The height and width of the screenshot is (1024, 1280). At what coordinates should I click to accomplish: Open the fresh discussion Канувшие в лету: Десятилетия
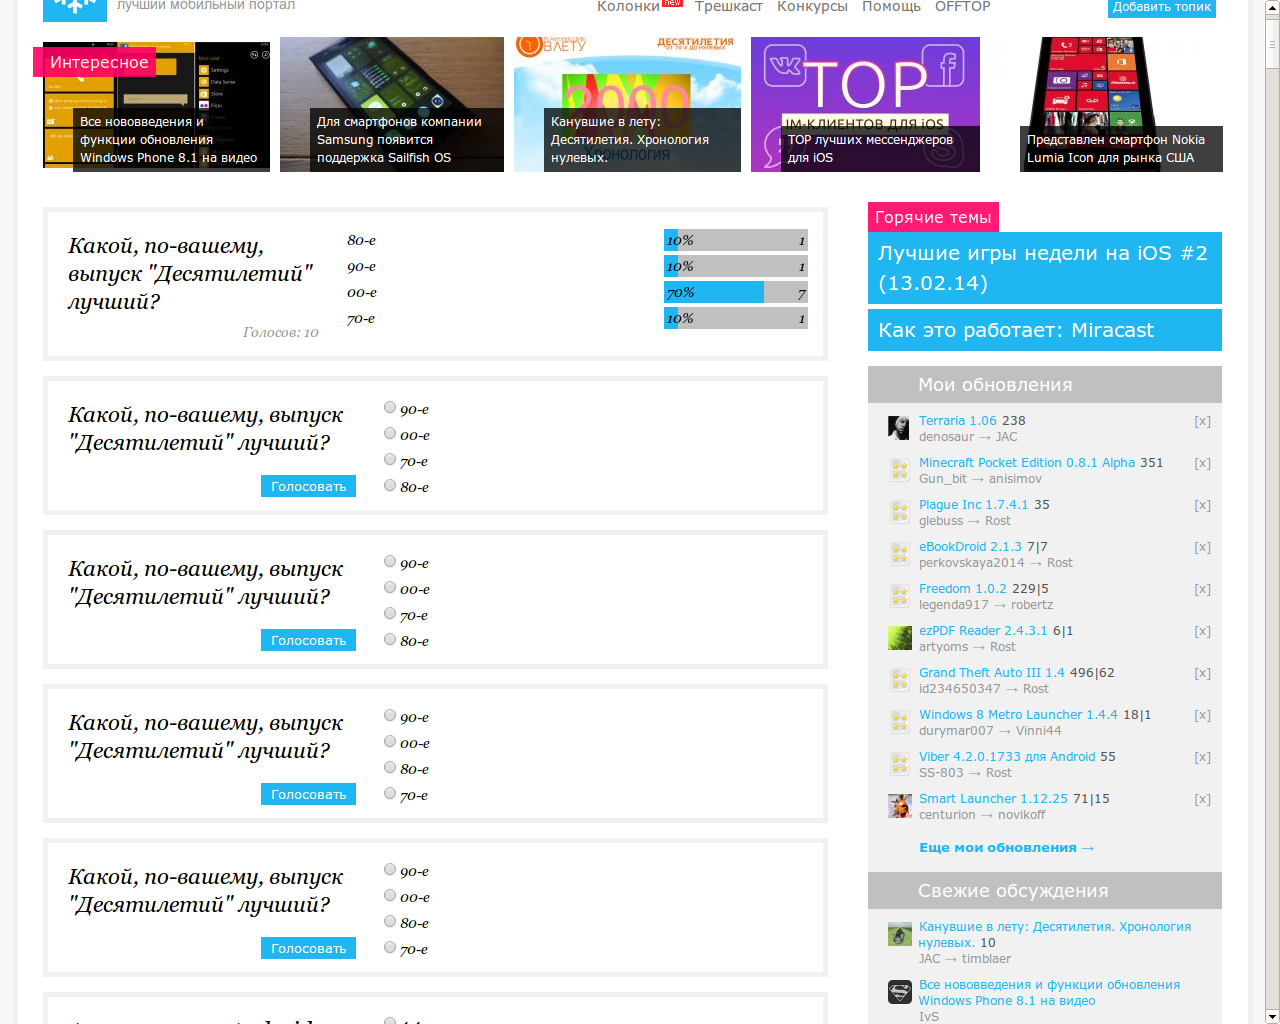[x=1055, y=935]
